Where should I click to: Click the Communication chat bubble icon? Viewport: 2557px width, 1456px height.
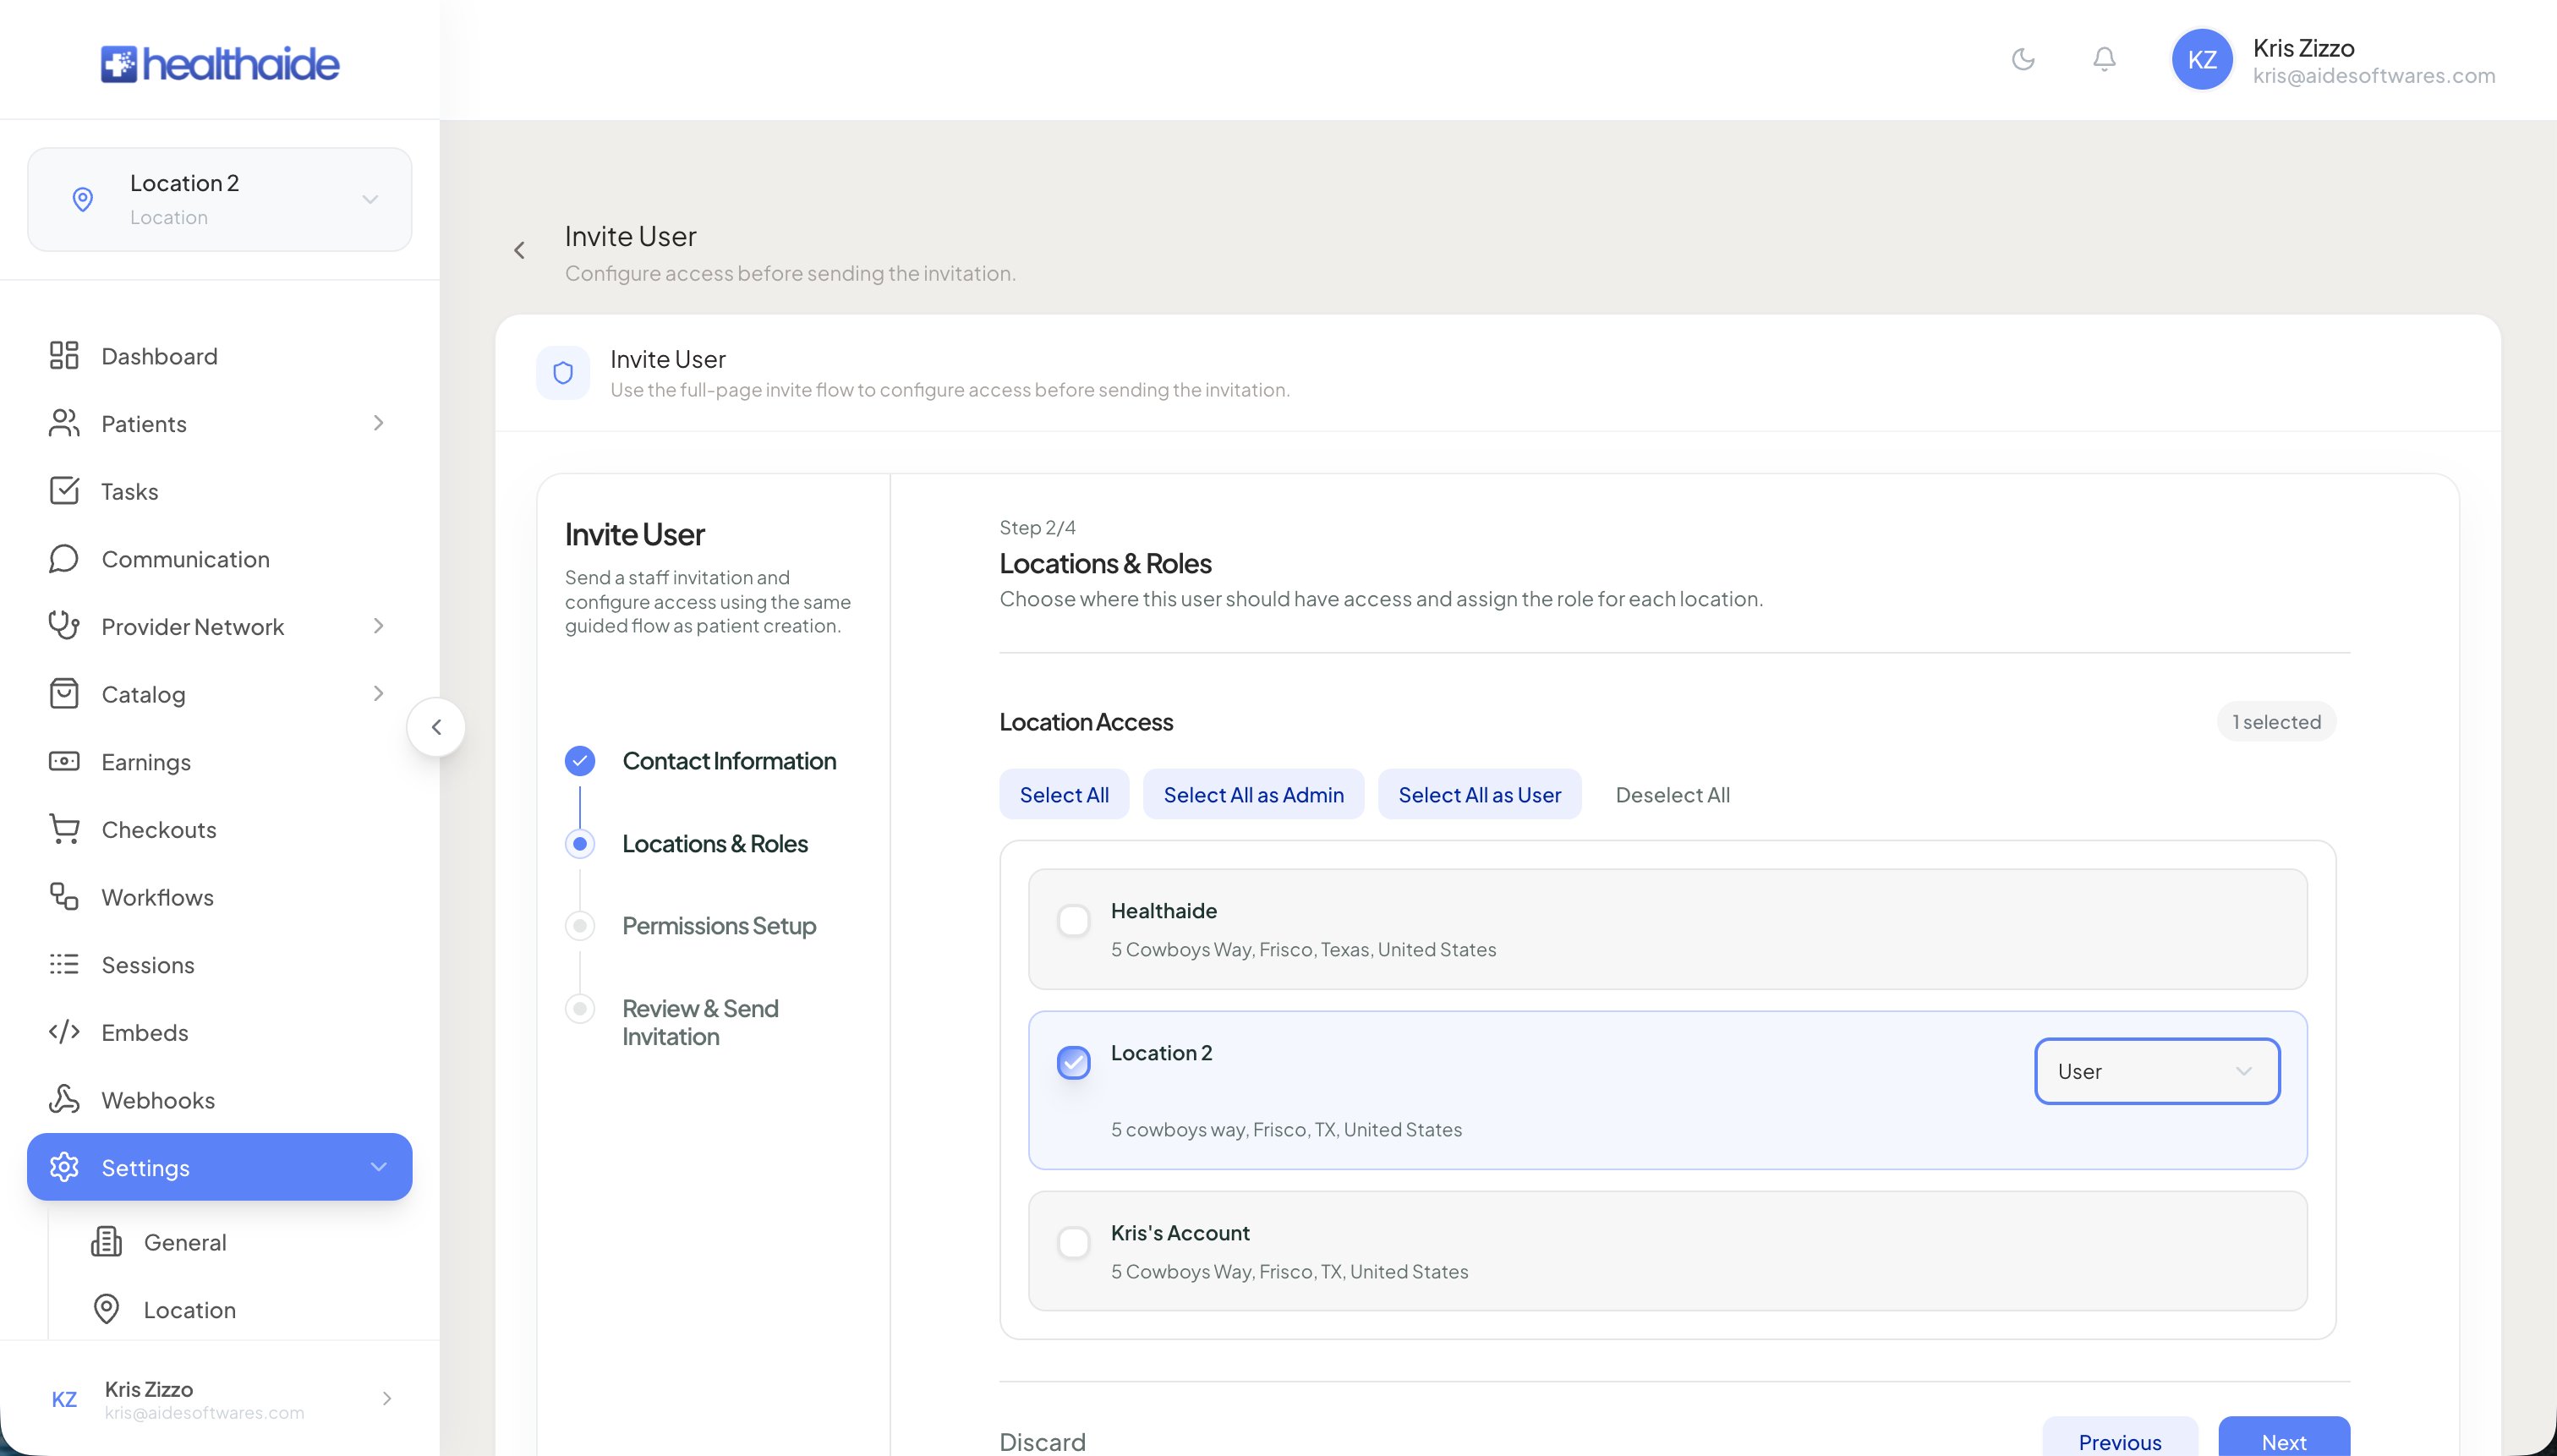(64, 558)
